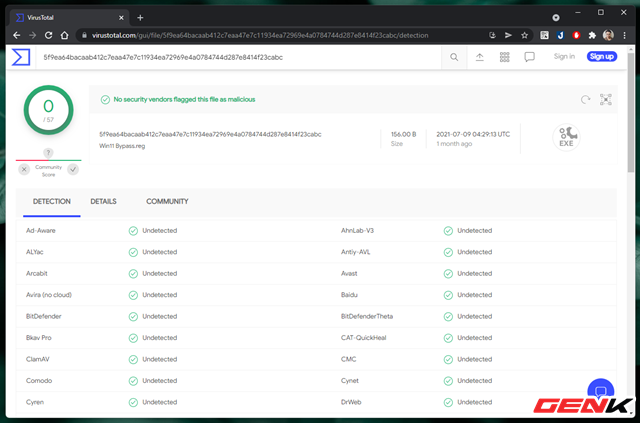Screen dimensions: 640x423
Task: Click the no vendors flagged message
Action: pyautogui.click(x=184, y=100)
